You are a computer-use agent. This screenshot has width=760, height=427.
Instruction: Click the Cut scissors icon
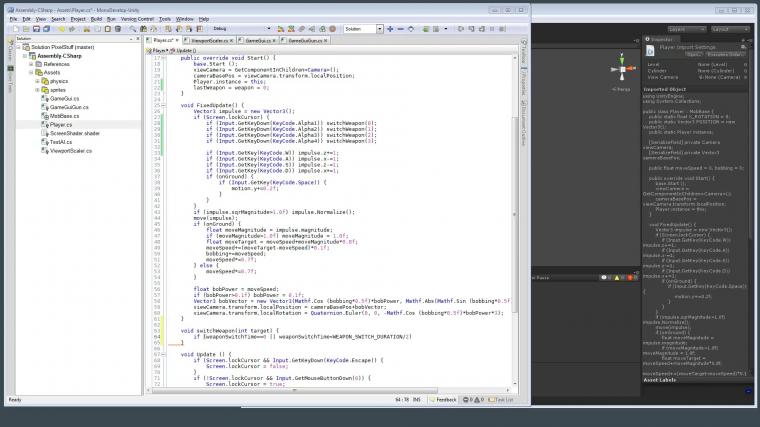pyautogui.click(x=87, y=29)
